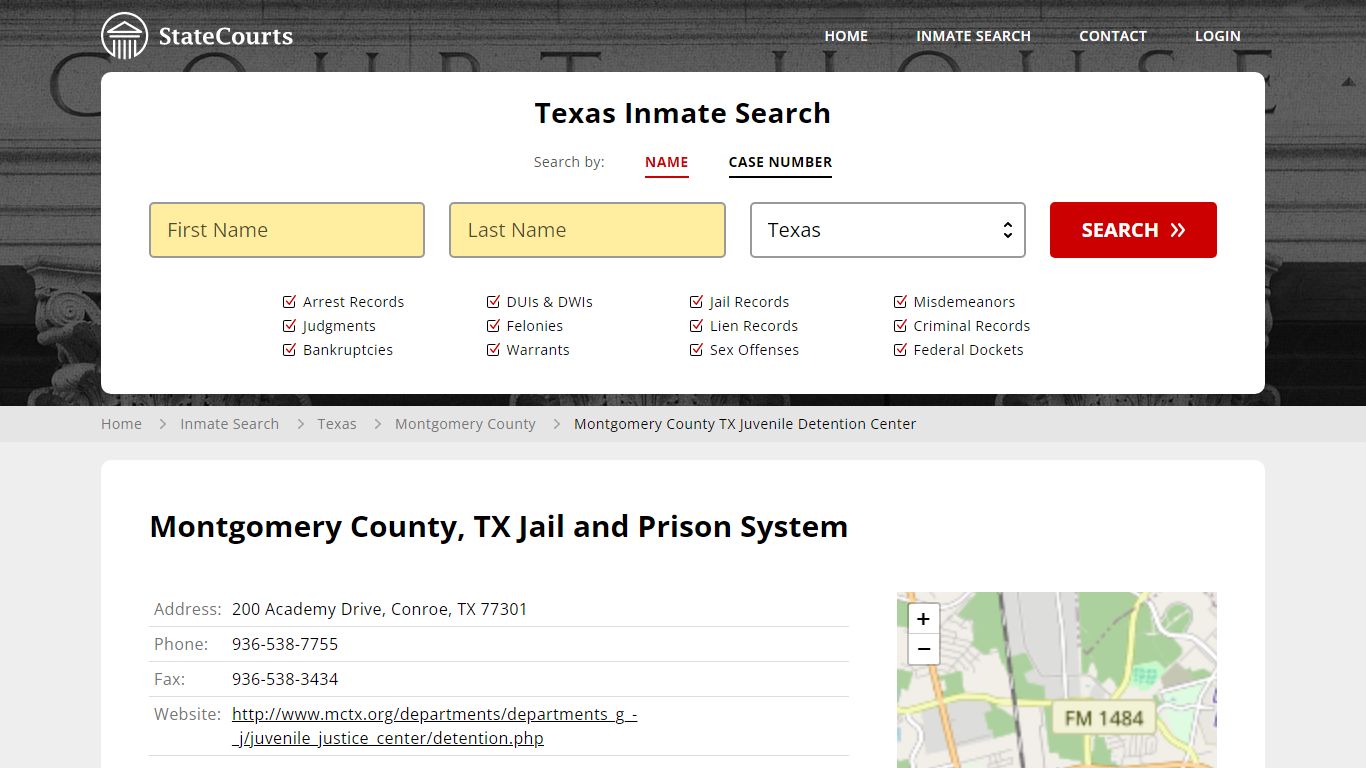Focus the First Name input field

pos(287,230)
